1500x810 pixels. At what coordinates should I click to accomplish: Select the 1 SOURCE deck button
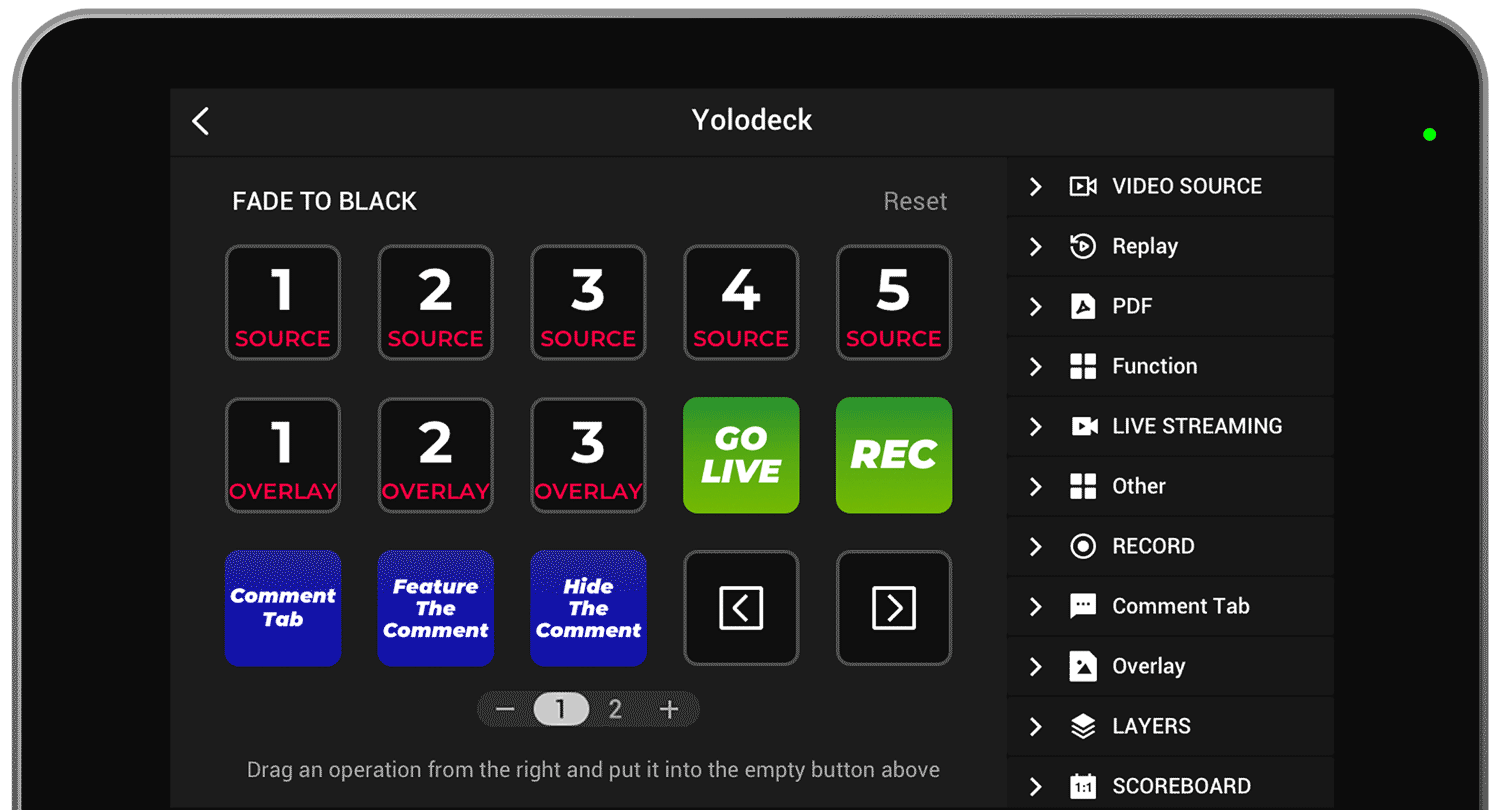[283, 303]
